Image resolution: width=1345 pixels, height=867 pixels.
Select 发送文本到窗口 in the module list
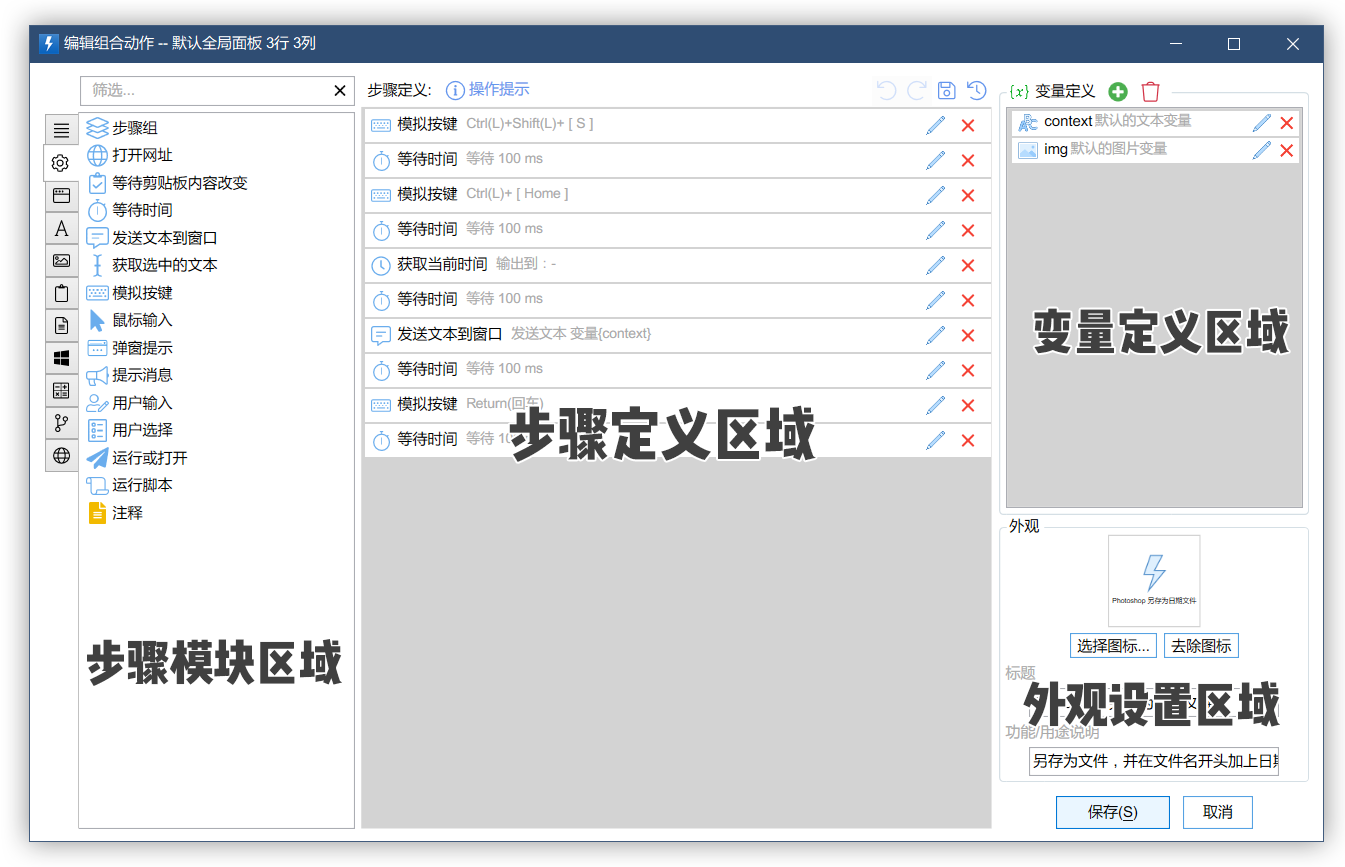(x=152, y=238)
